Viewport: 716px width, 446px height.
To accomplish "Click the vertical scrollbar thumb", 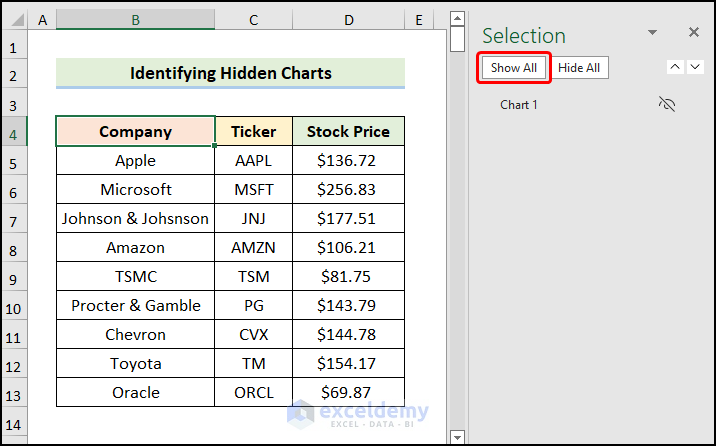I will tap(457, 39).
